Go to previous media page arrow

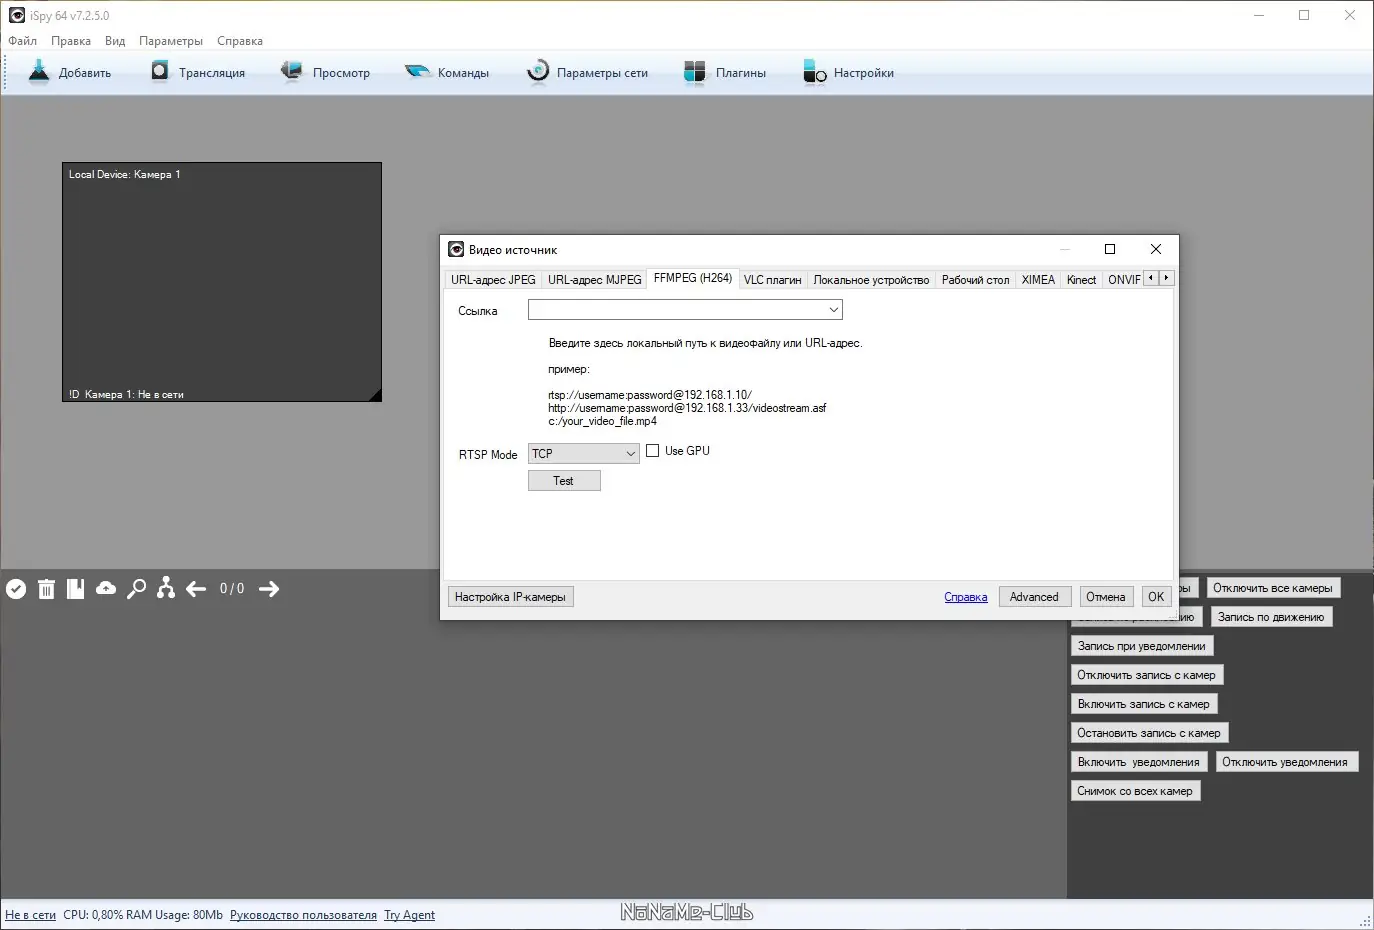pyautogui.click(x=196, y=589)
